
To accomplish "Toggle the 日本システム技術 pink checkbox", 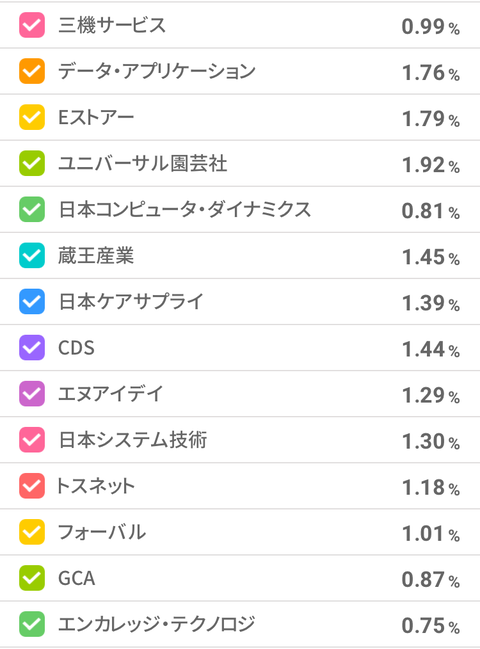I will (x=32, y=440).
